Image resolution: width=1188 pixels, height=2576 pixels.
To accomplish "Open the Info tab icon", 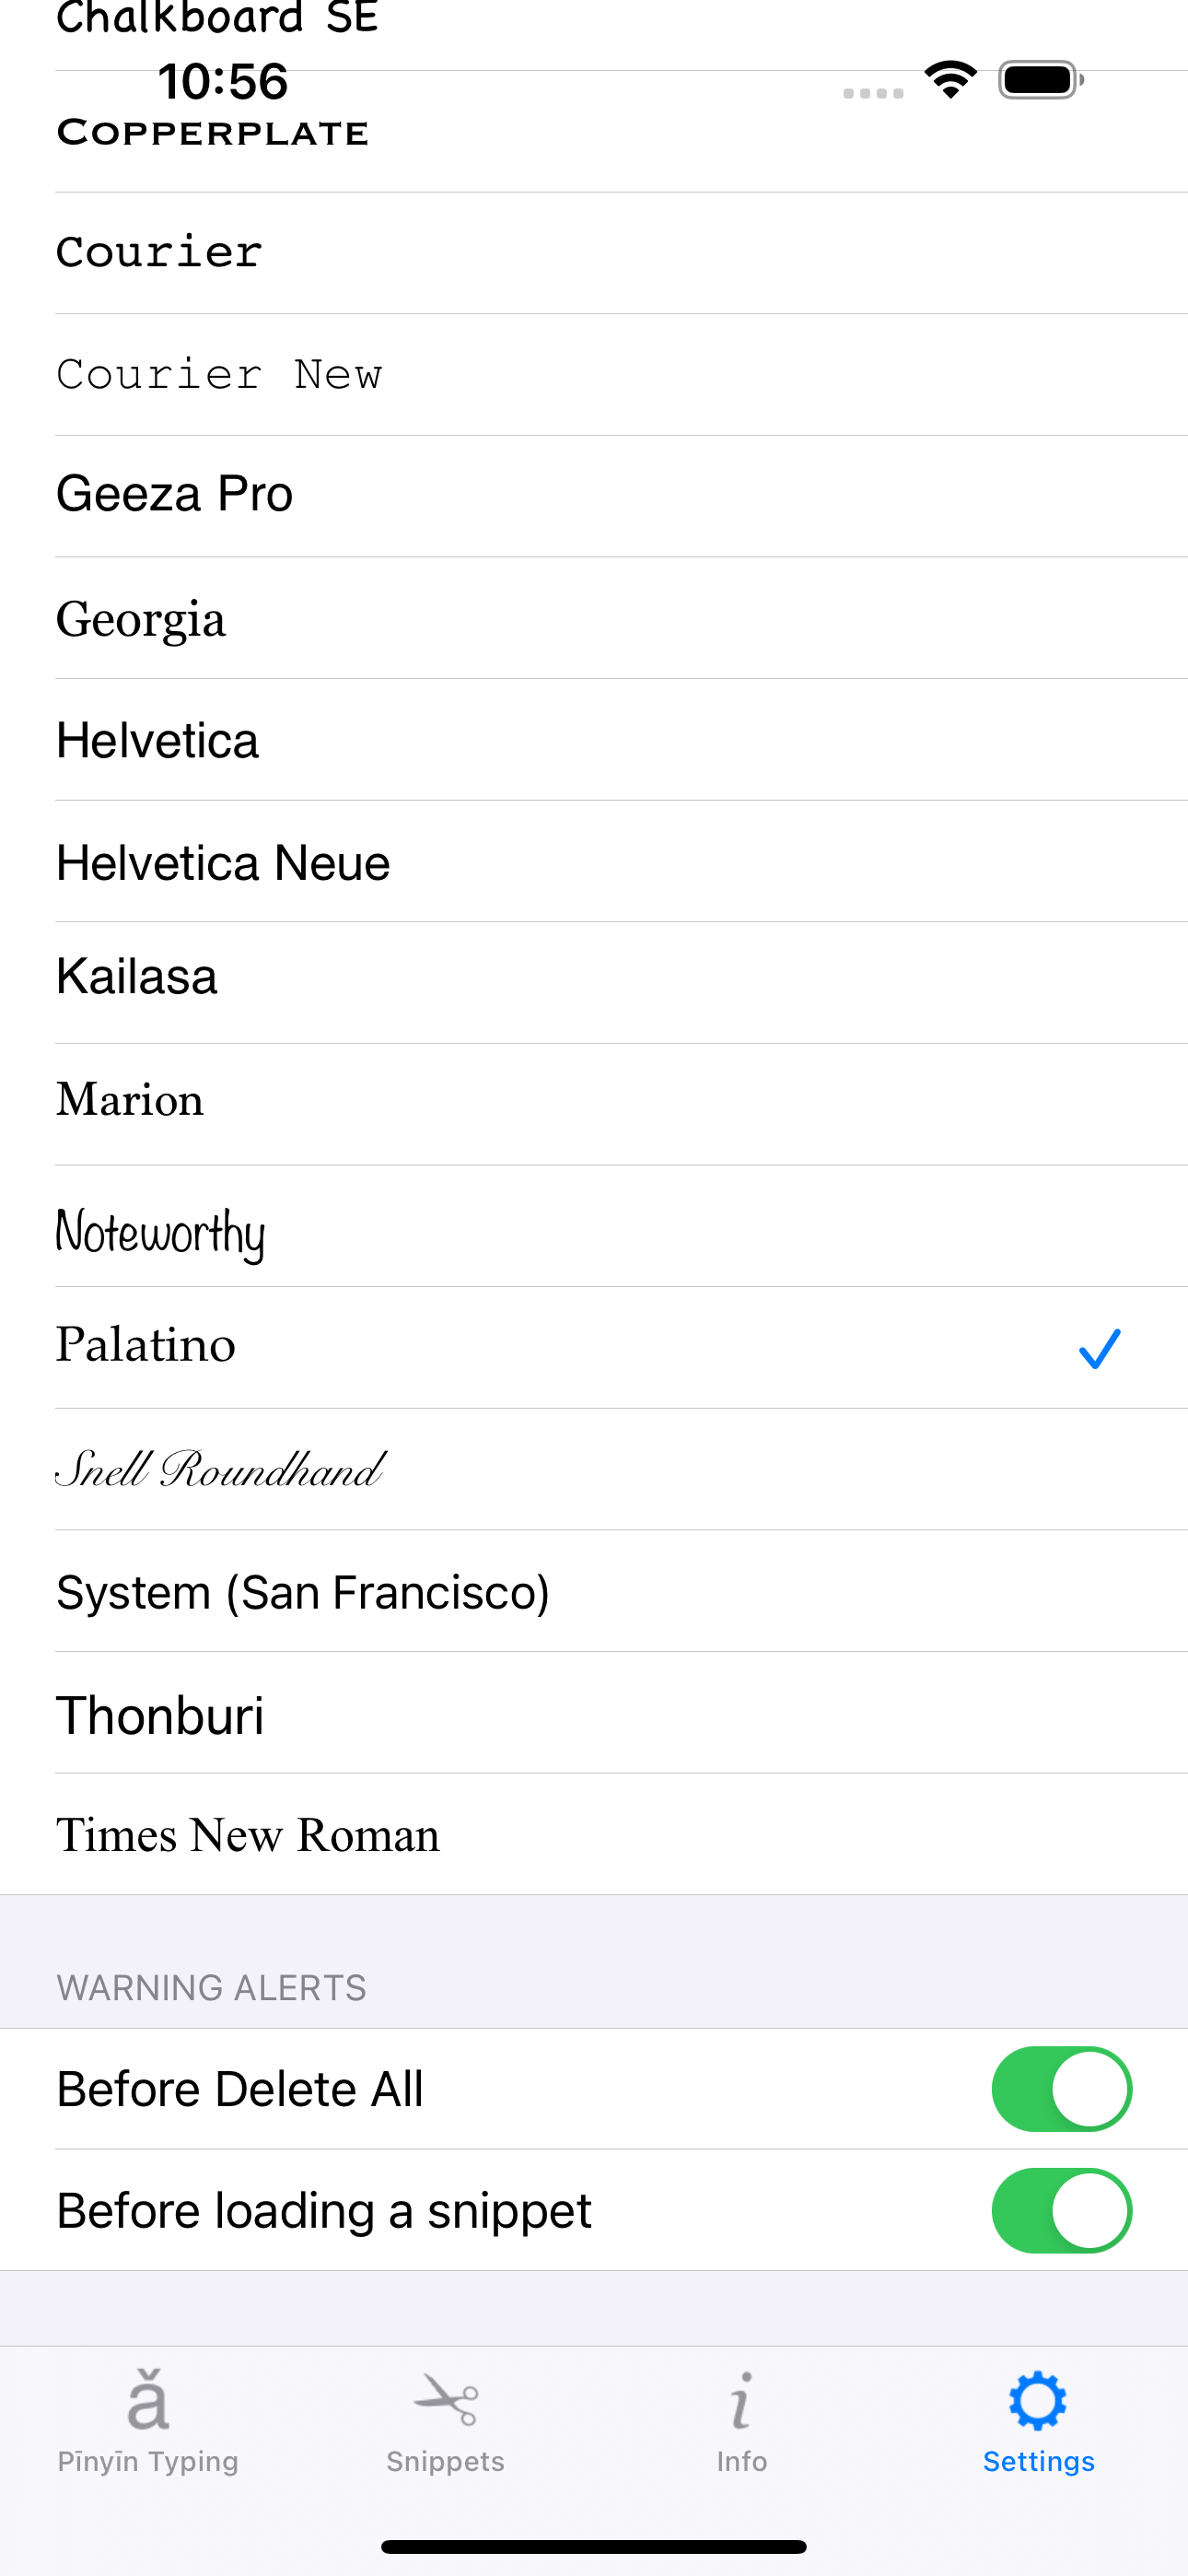I will (x=741, y=2400).
